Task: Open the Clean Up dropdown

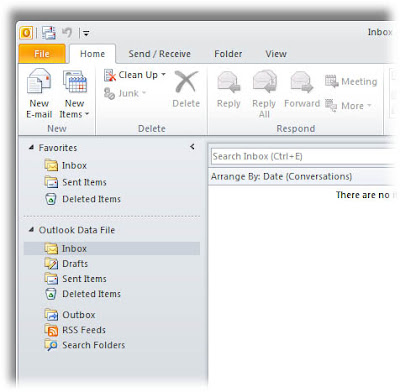Action: tap(135, 75)
